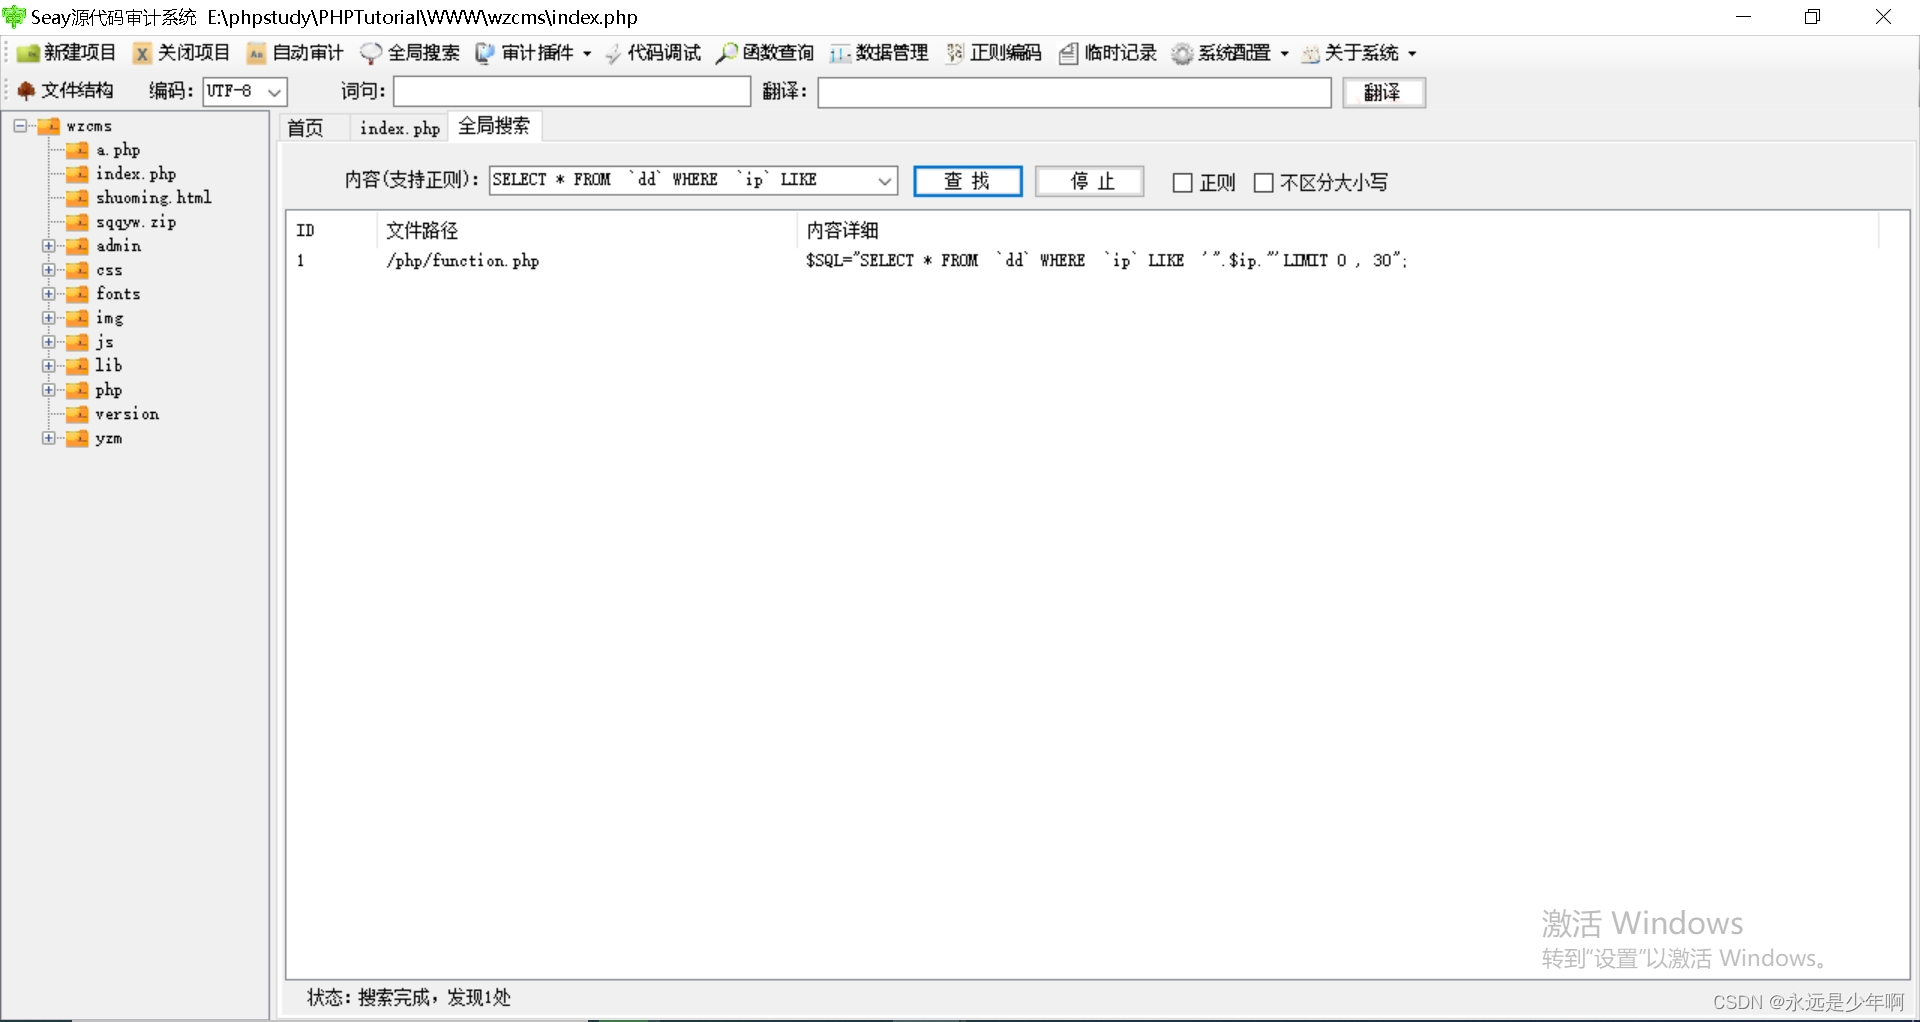Screen dimensions: 1920x1022
Task: Open 新建项目 to create a new project
Action: [77, 53]
